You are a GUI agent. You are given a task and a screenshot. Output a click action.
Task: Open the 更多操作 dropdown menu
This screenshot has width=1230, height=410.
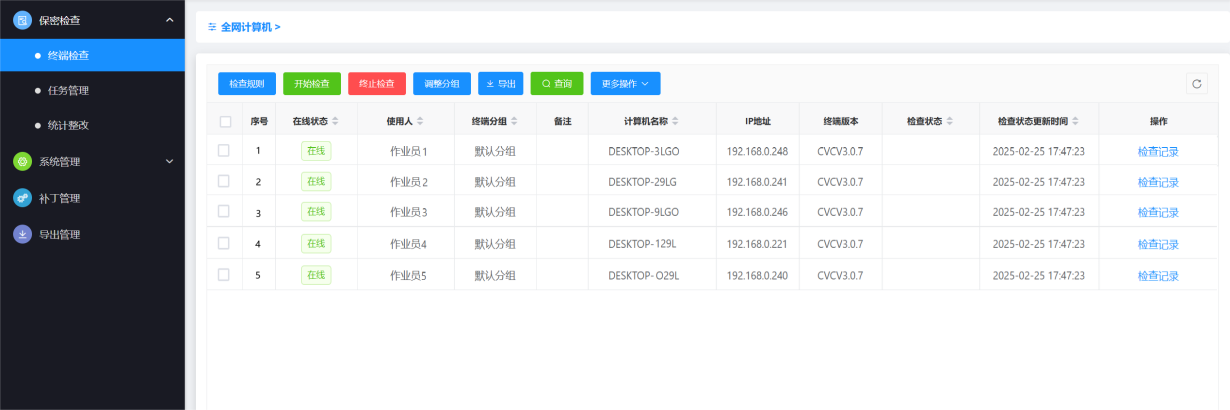coord(625,84)
